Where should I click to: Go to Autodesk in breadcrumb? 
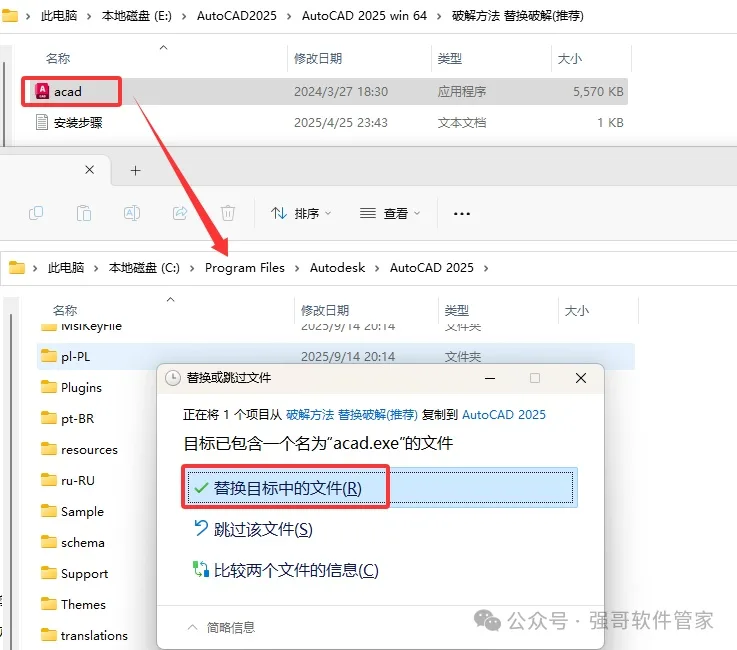pyautogui.click(x=337, y=268)
